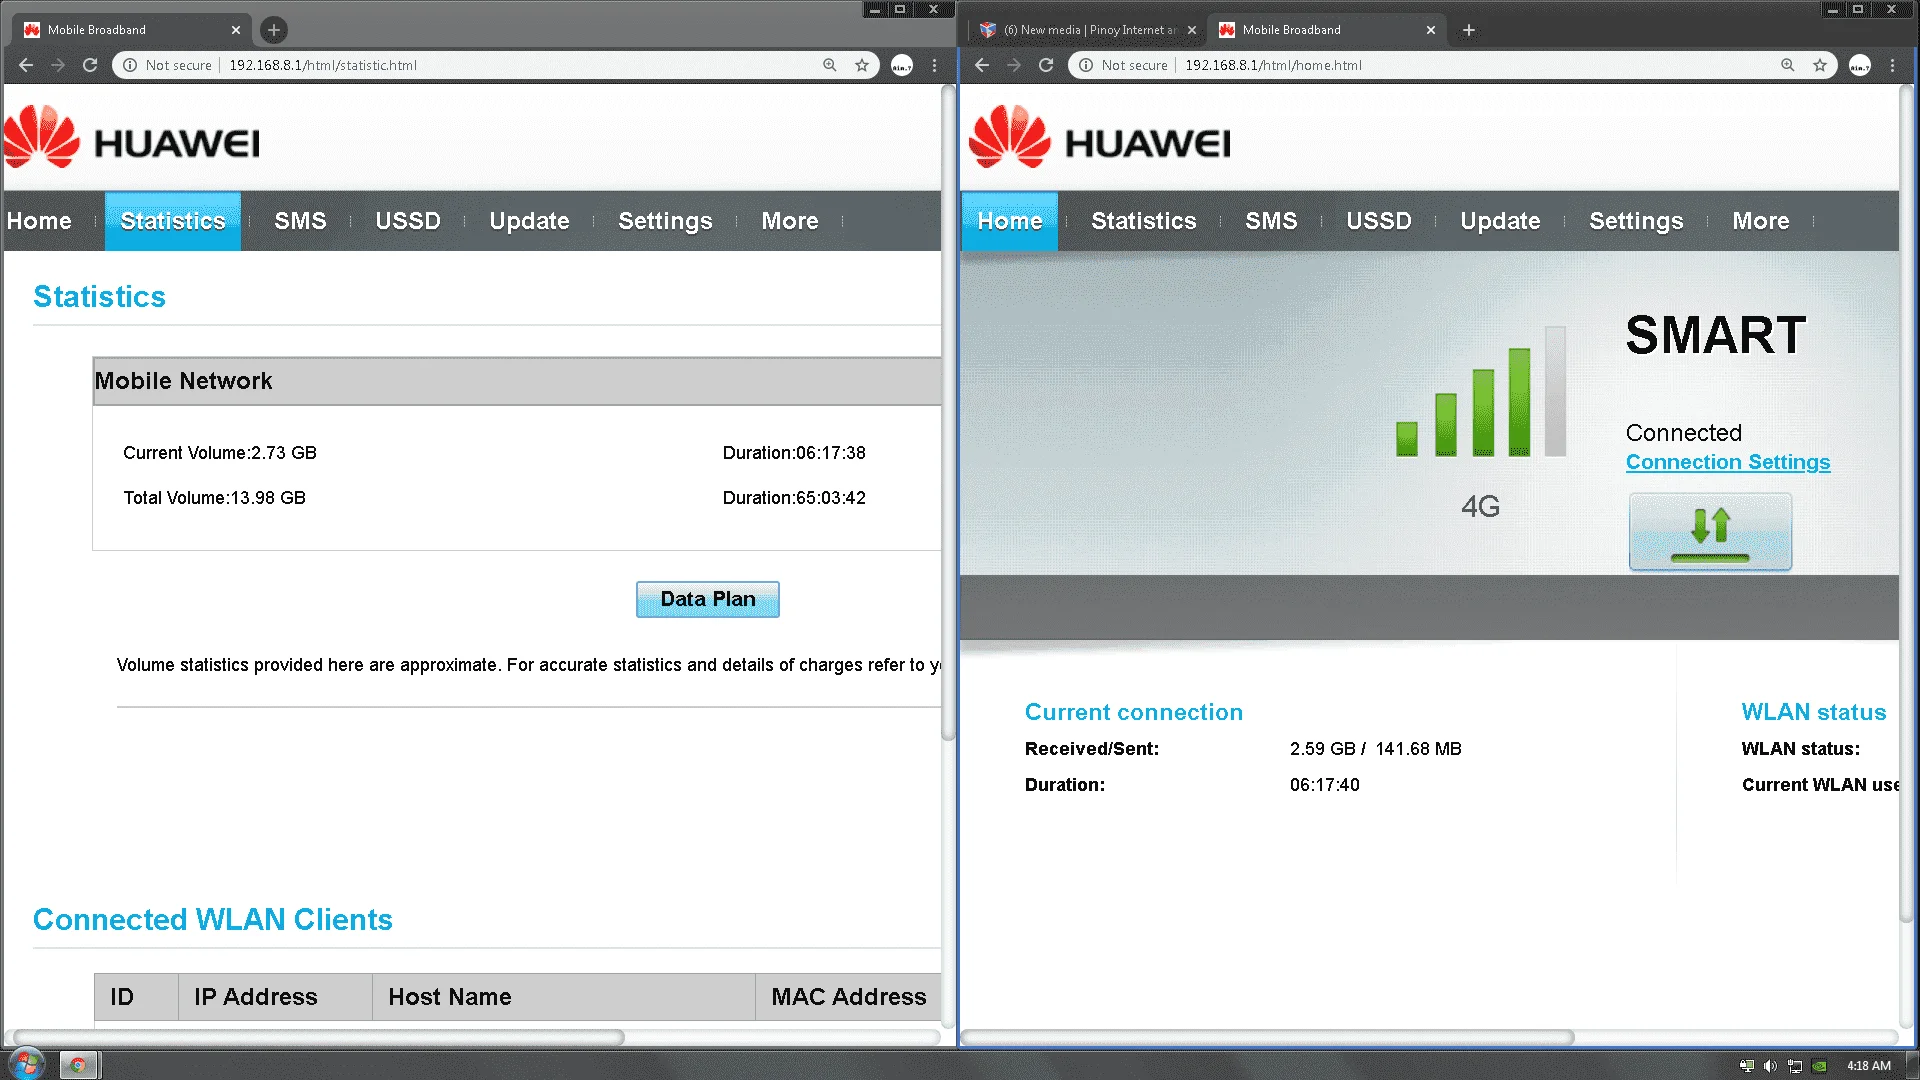The width and height of the screenshot is (1920, 1080).
Task: Open More menu in right window
Action: (1761, 221)
